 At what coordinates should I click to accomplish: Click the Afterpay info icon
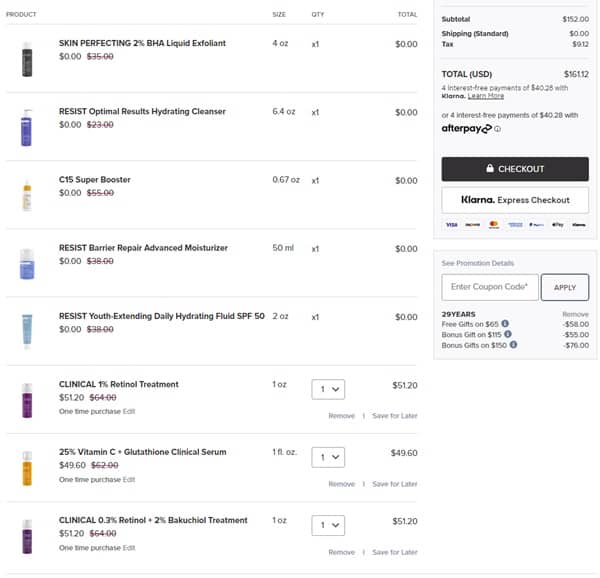click(x=497, y=129)
